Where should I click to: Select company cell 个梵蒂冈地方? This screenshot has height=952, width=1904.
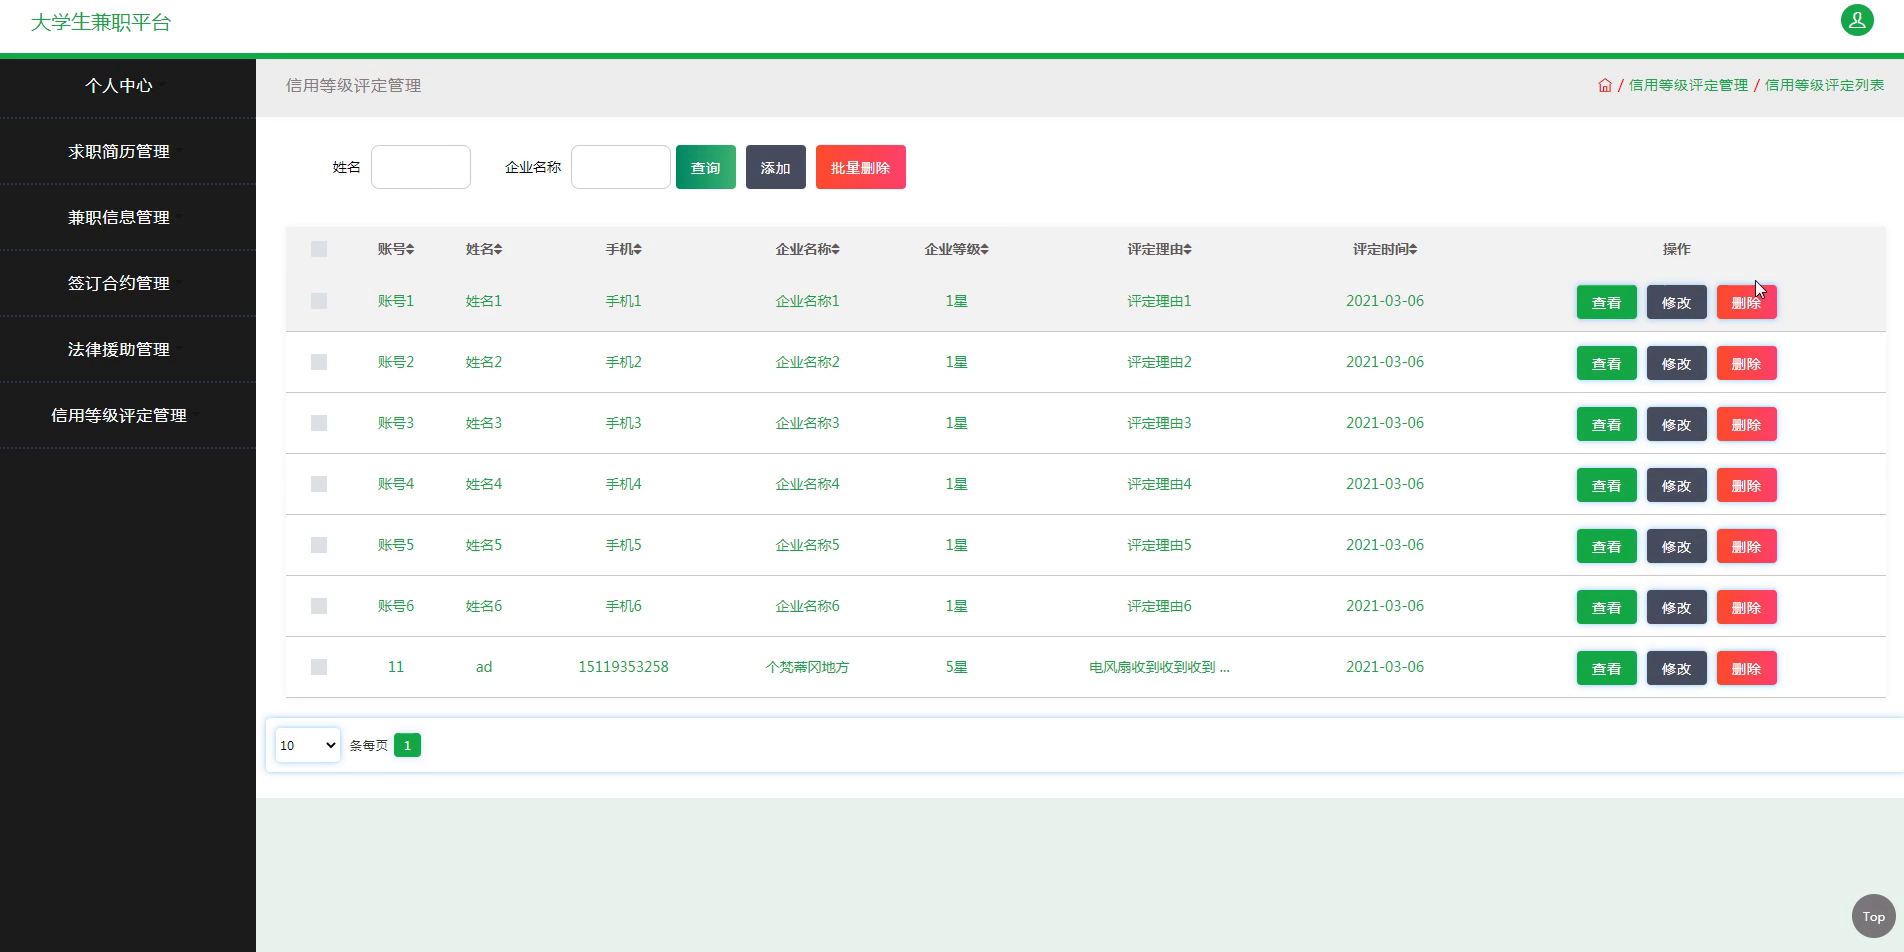(x=807, y=667)
